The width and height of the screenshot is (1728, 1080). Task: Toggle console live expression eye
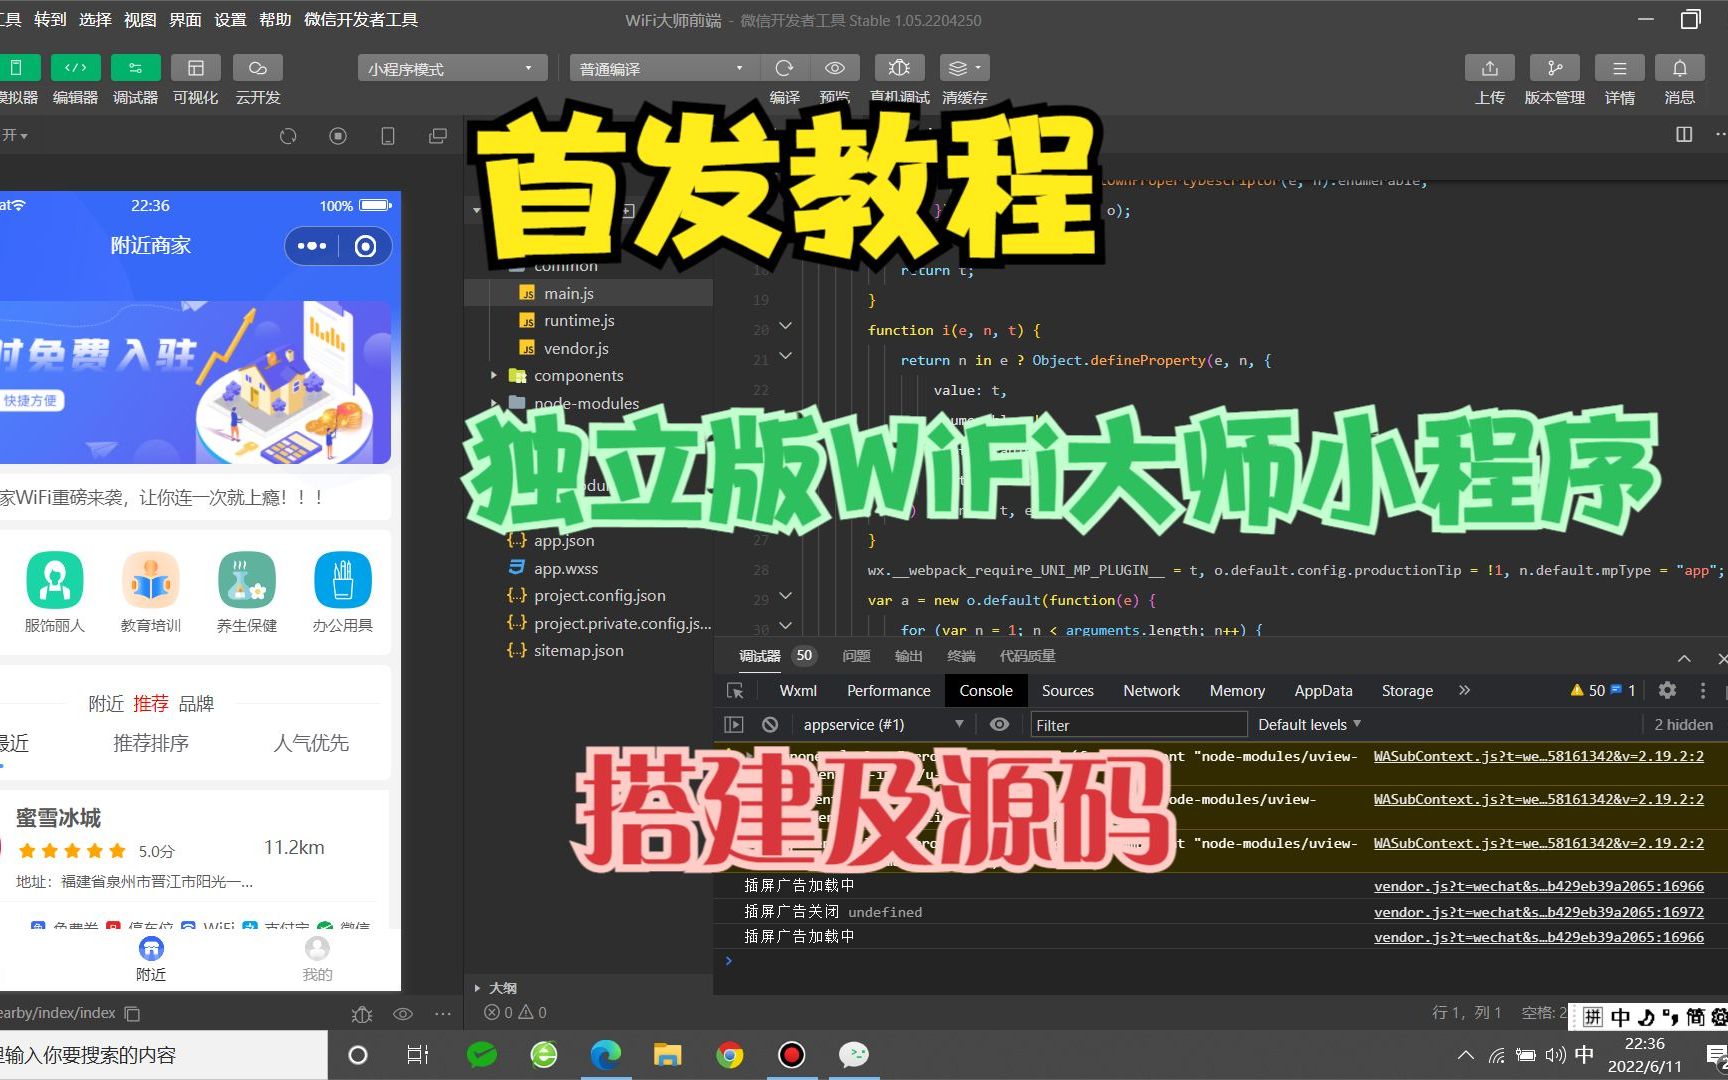(999, 724)
